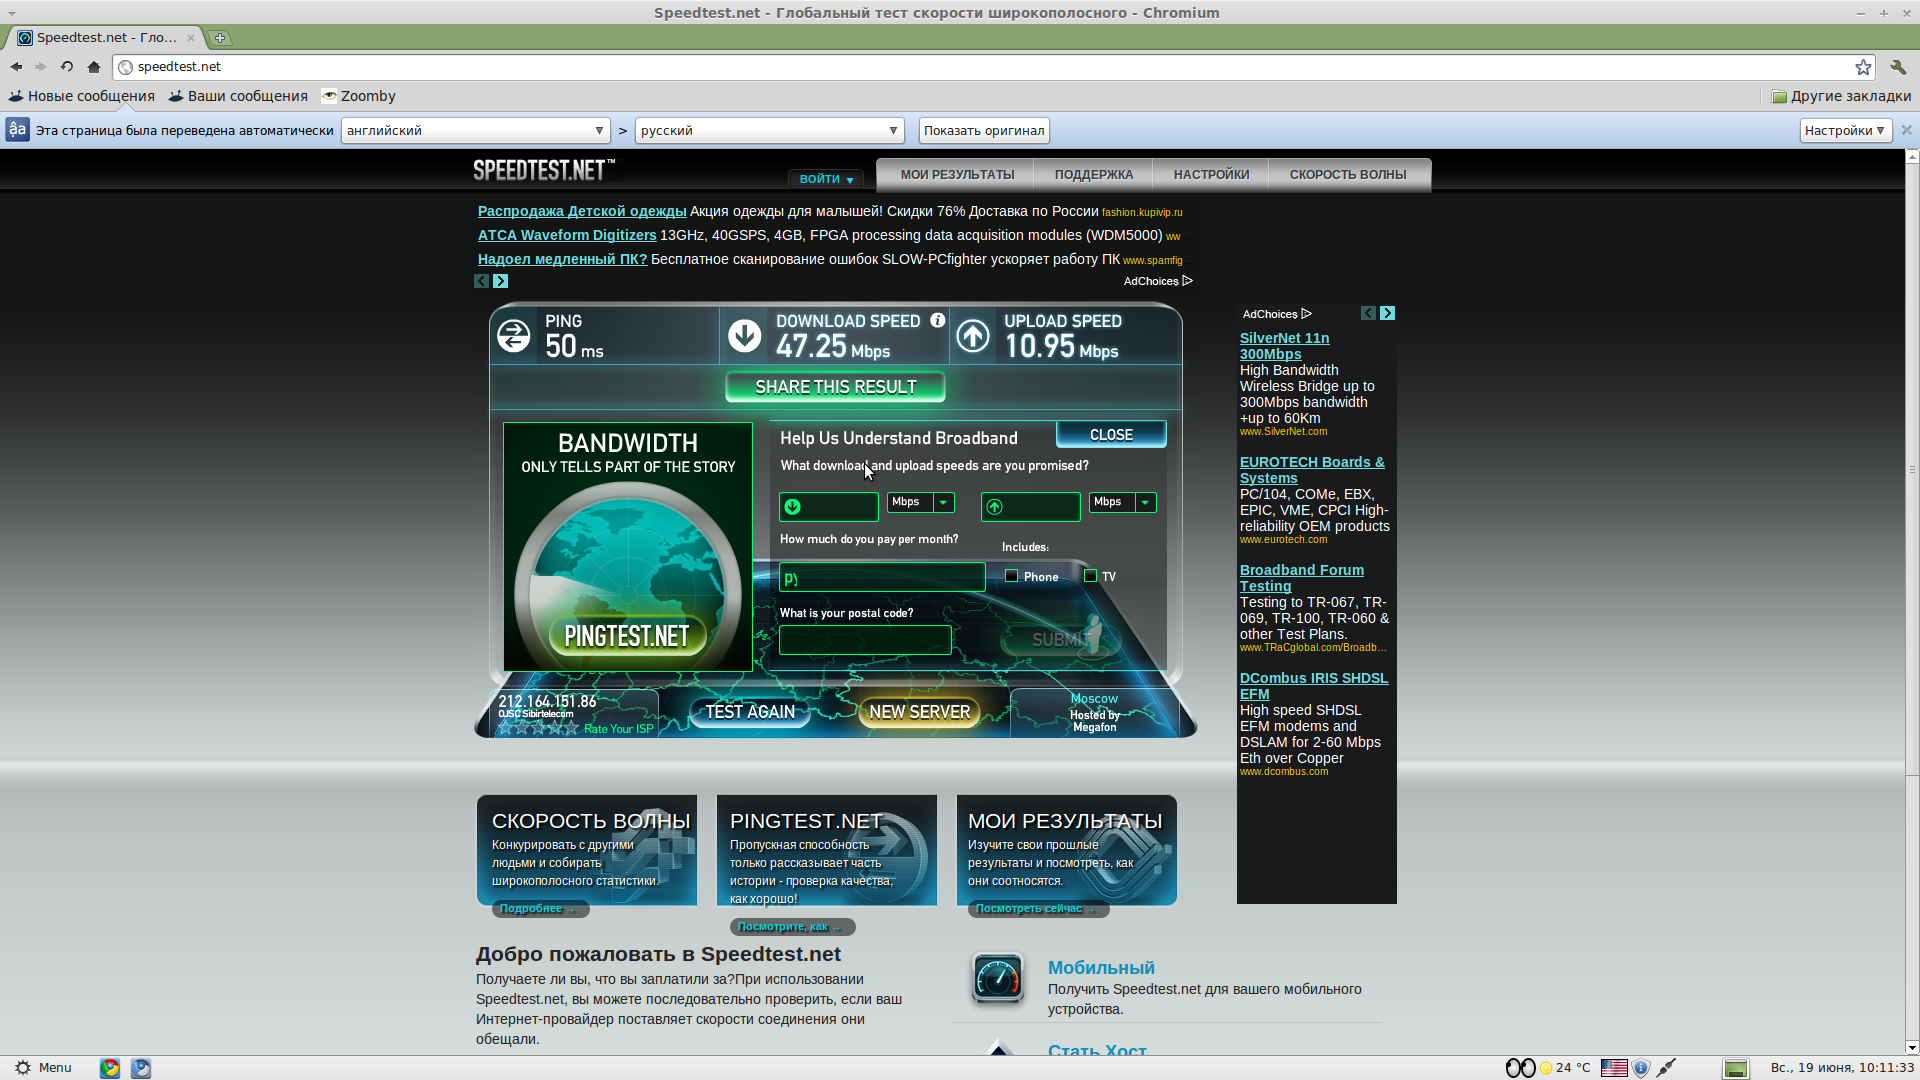Click Показать оригинал button
Viewport: 1920px width, 1080px height.
(x=984, y=131)
